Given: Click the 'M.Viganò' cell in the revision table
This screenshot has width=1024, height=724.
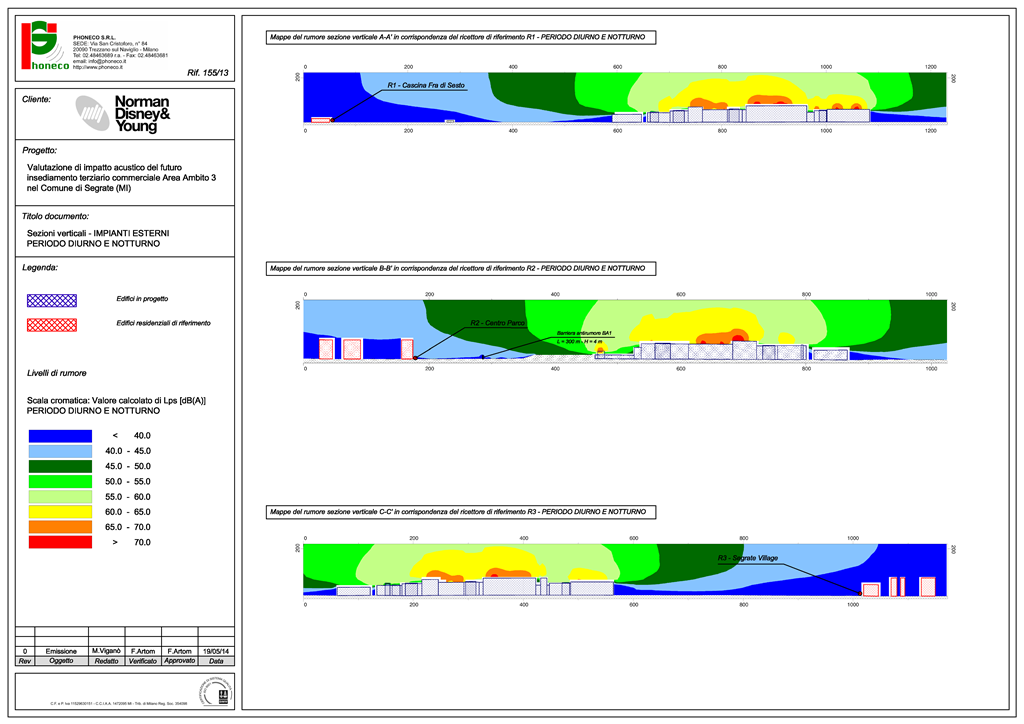Looking at the screenshot, I should (106, 652).
